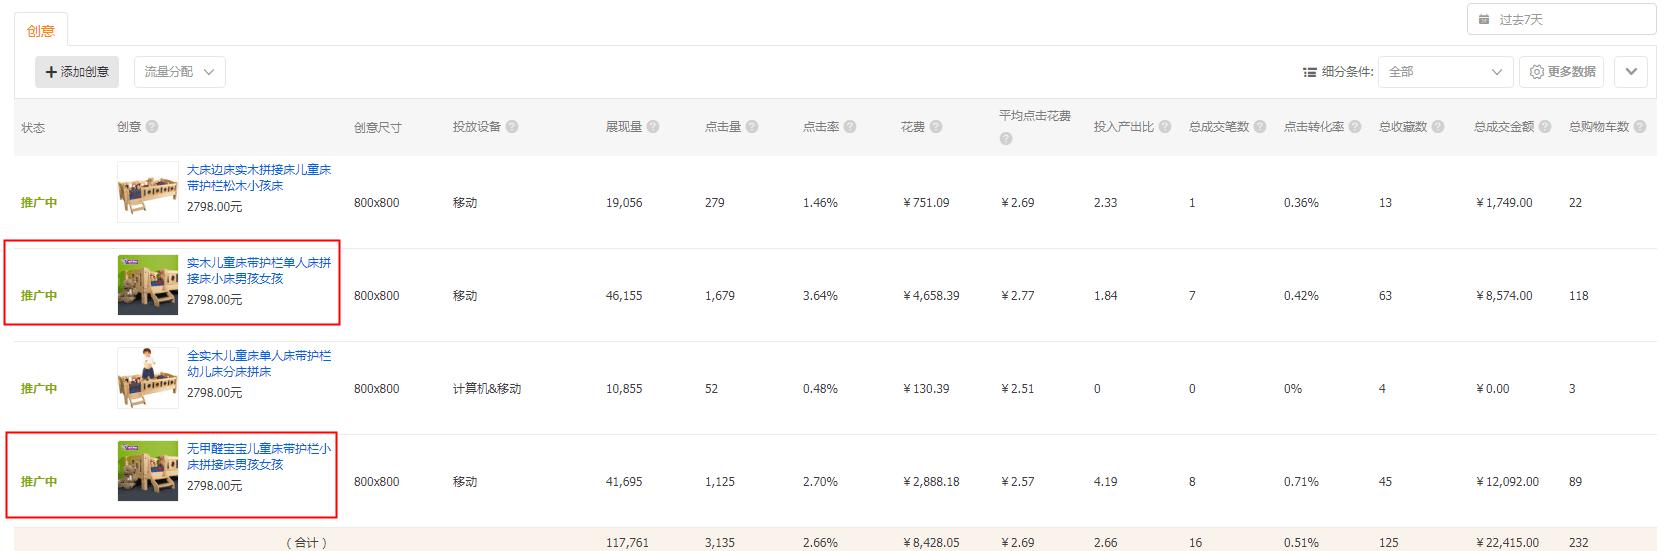Open creative link 实木儿童床带护栏单人床拼接床

point(259,271)
